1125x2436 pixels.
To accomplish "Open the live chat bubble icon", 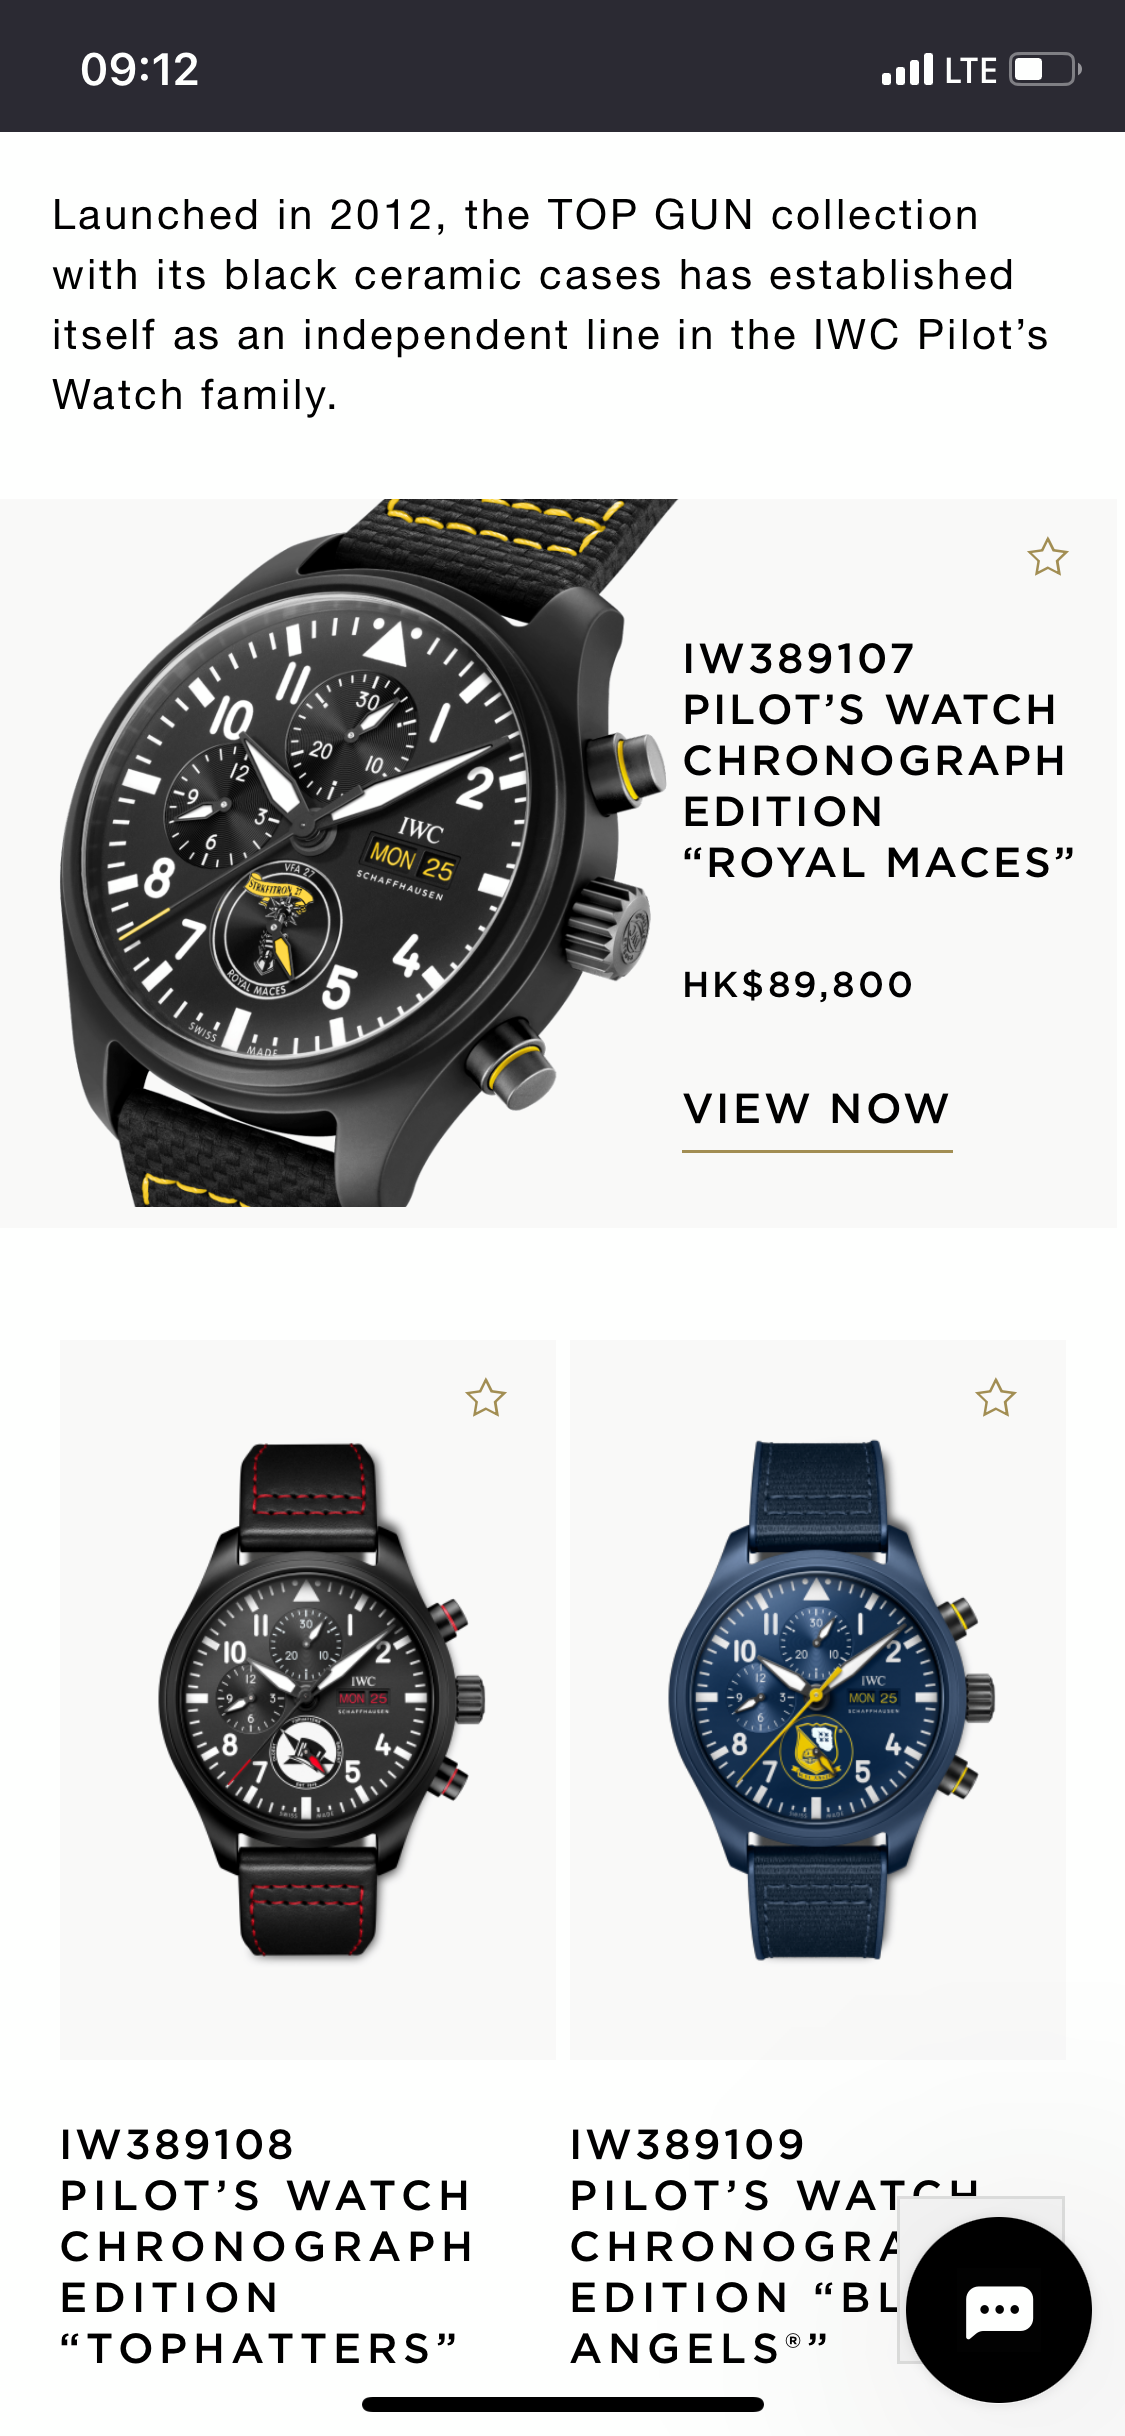I will pyautogui.click(x=999, y=2309).
